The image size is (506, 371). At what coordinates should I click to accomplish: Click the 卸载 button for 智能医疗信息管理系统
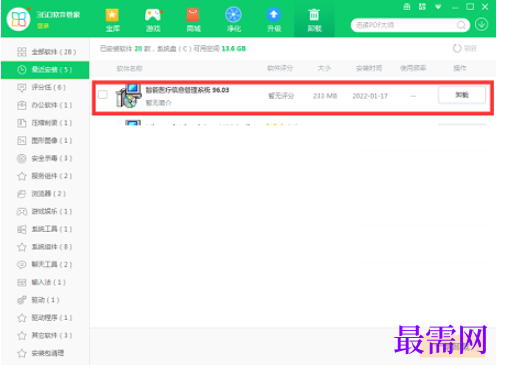coord(462,95)
